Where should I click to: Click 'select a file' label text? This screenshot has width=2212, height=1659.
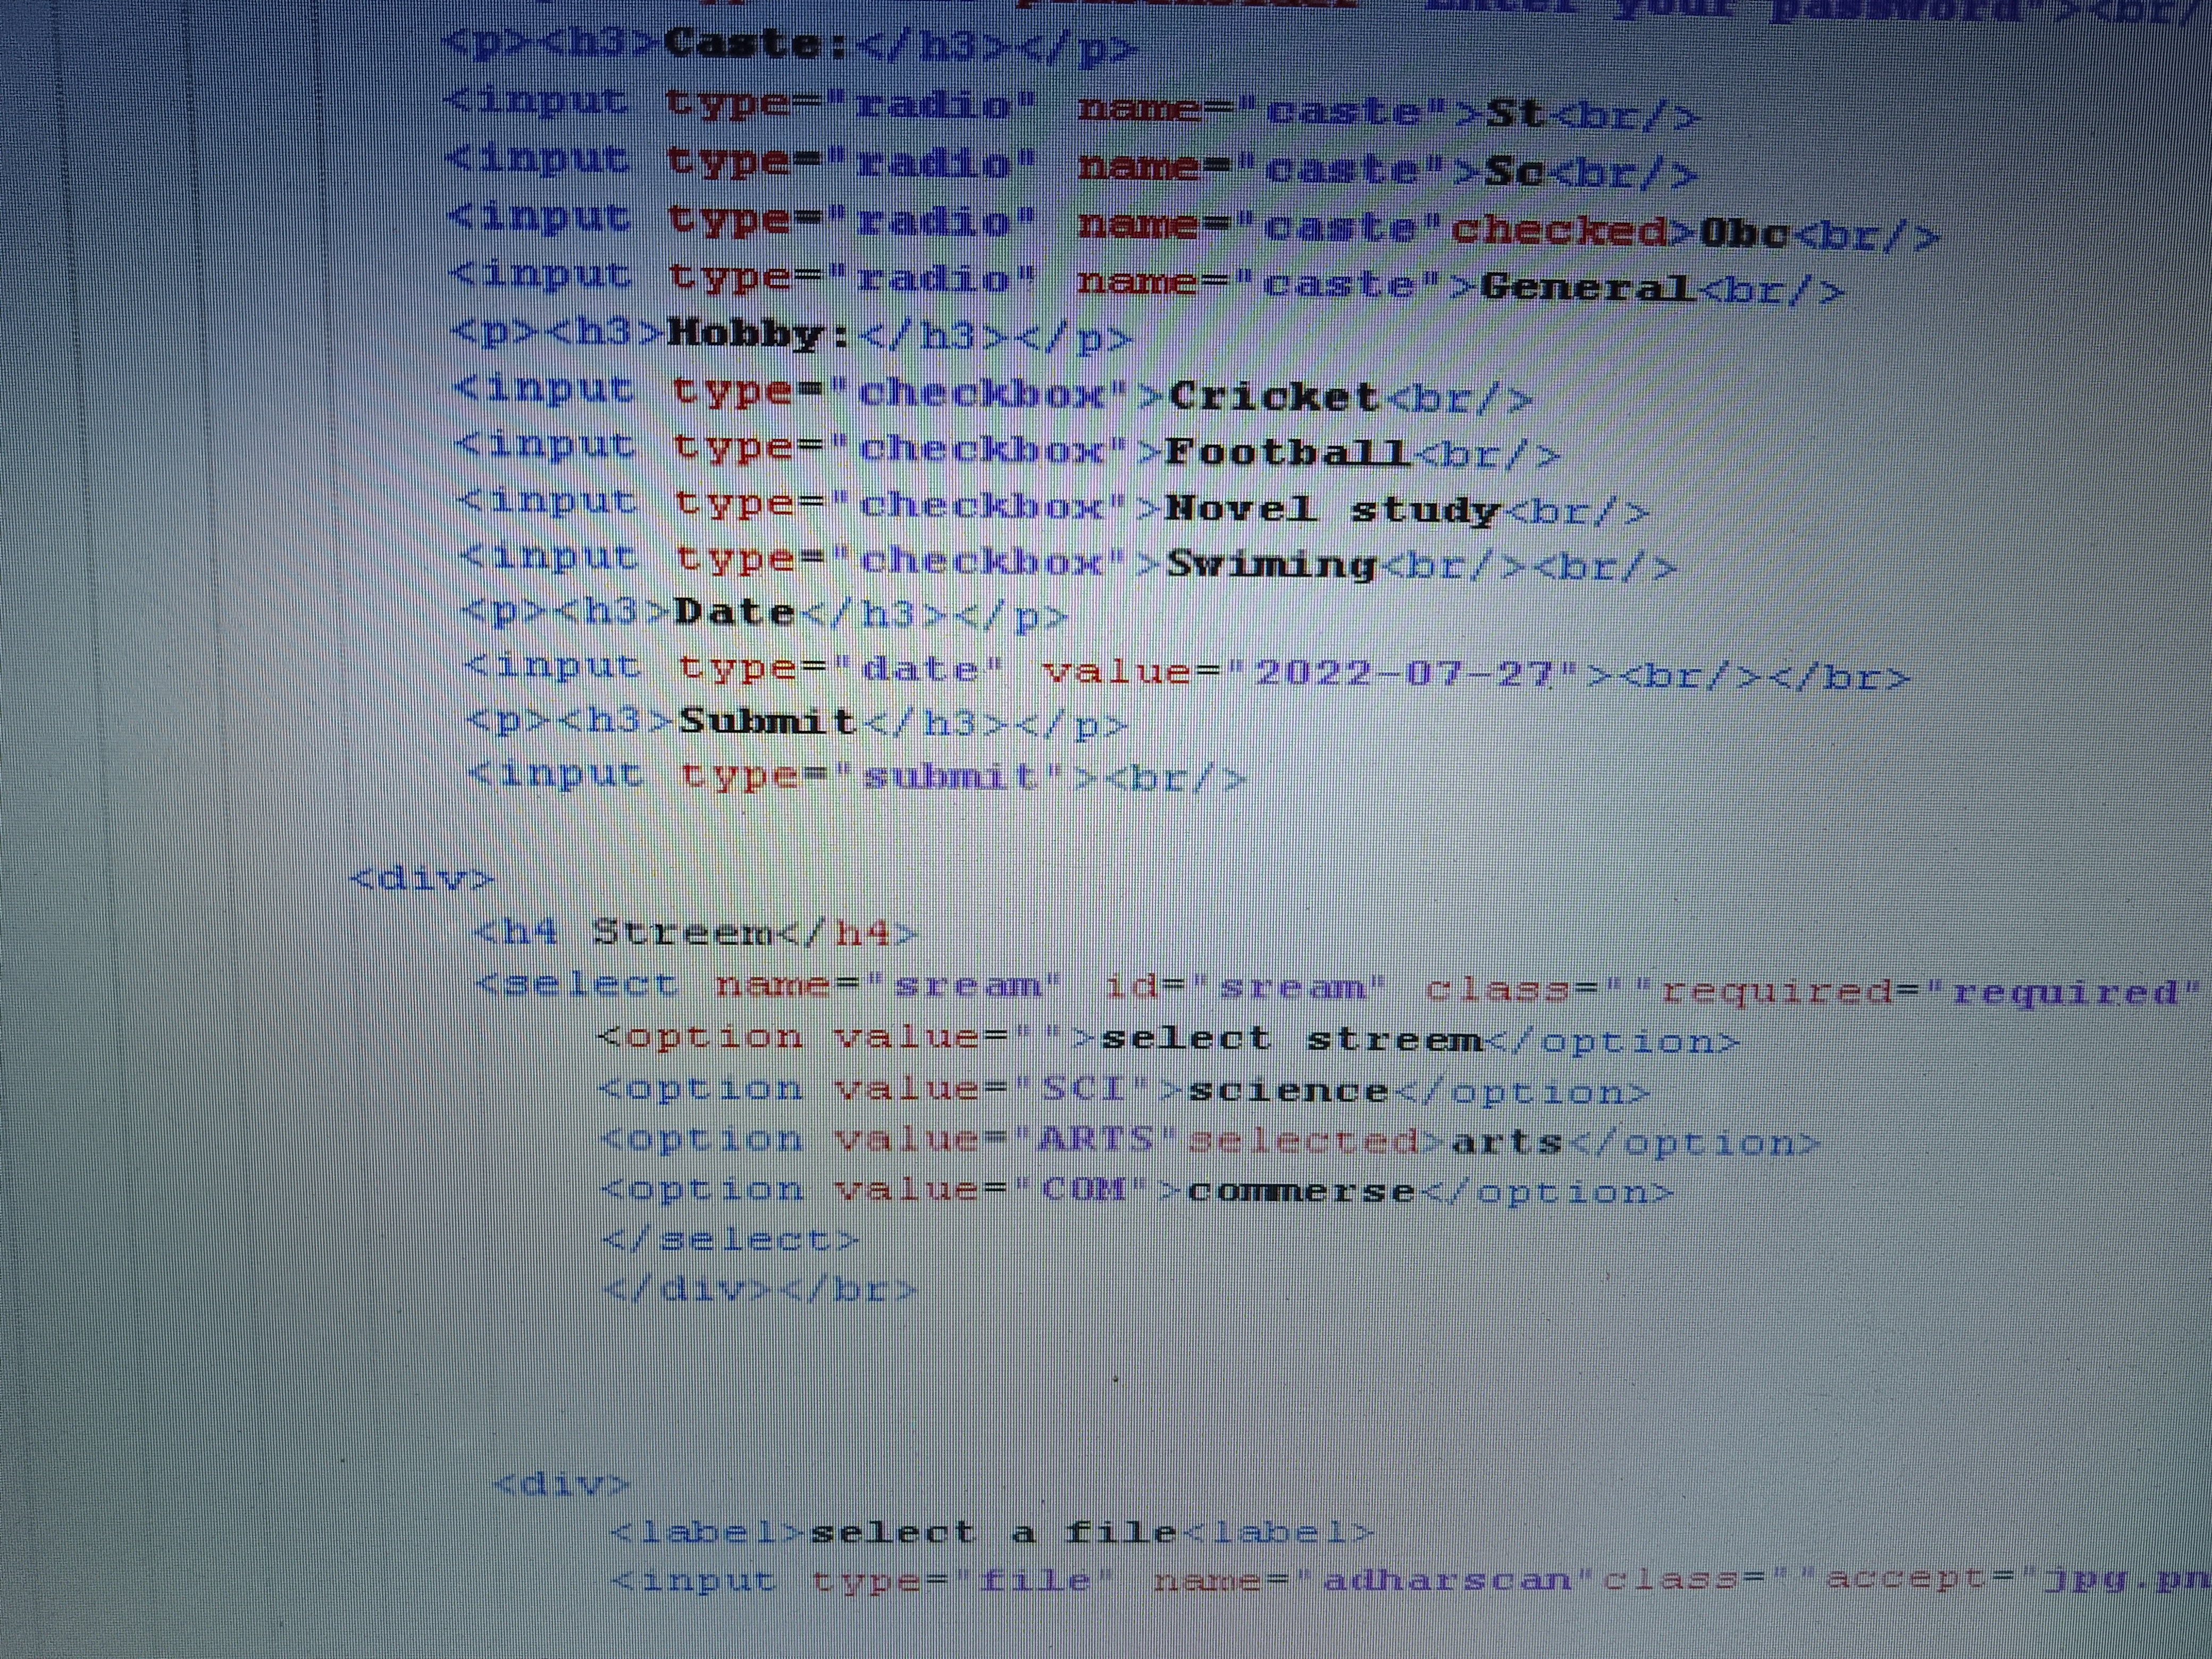click(x=992, y=1533)
